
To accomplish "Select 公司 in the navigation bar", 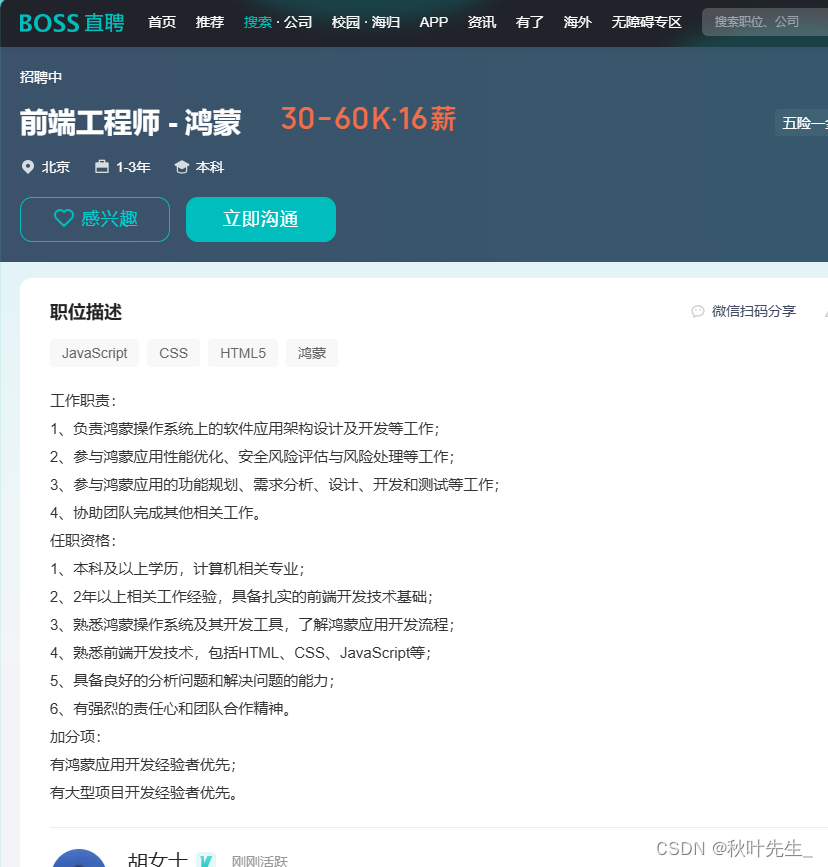I will [298, 22].
